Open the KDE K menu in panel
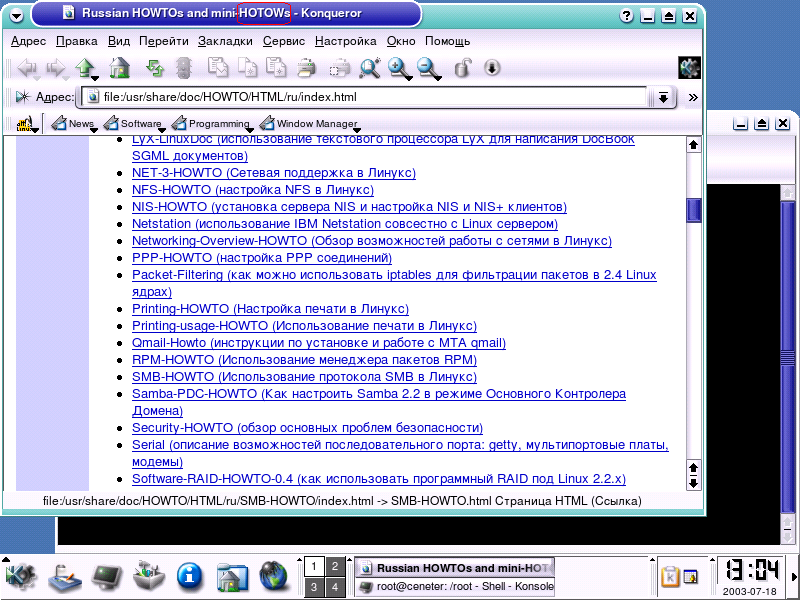Viewport: 800px width, 600px height. coord(20,577)
